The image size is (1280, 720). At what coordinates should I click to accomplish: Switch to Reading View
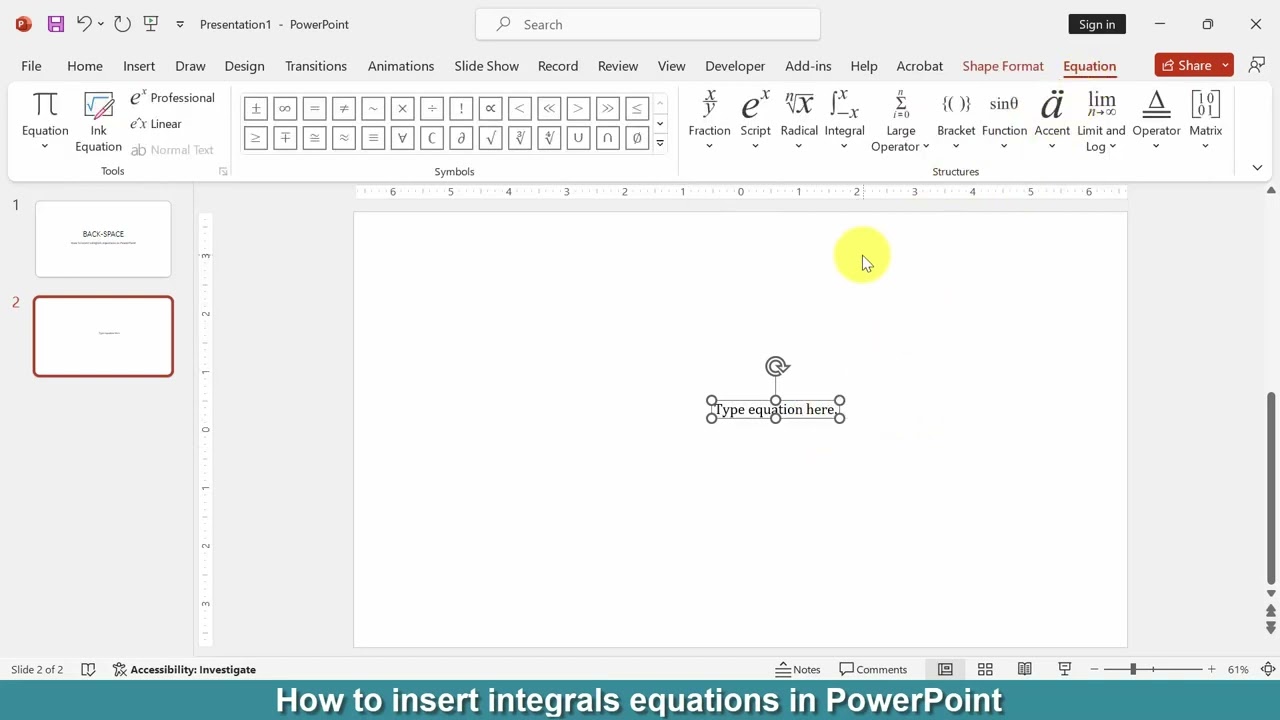click(1025, 669)
